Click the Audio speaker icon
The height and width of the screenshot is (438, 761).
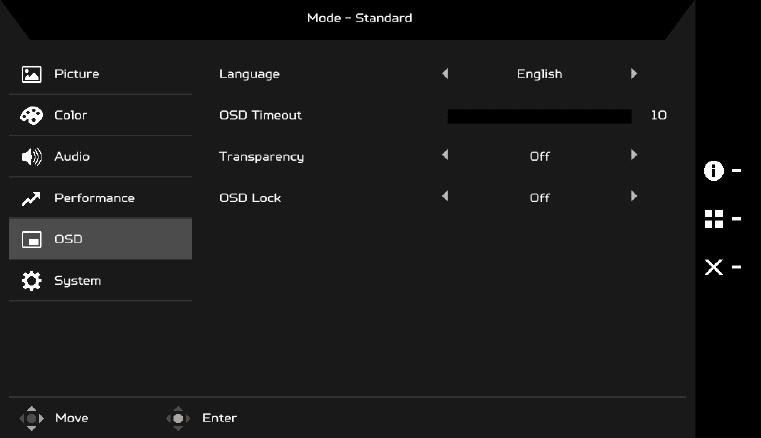[x=31, y=157]
